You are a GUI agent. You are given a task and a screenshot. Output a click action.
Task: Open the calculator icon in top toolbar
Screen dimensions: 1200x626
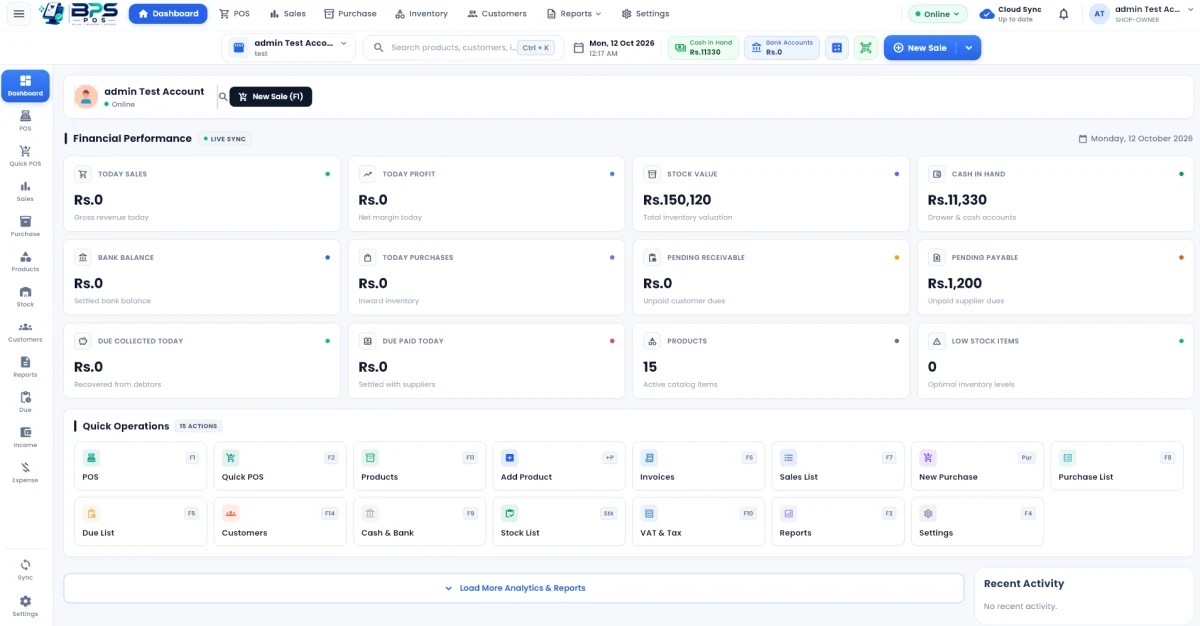coord(837,48)
